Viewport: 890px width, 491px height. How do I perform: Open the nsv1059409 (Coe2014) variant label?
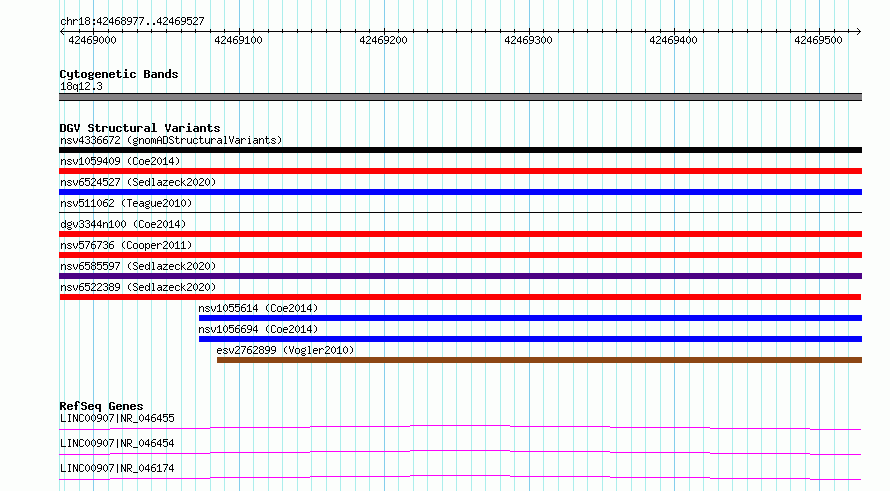[x=120, y=161]
